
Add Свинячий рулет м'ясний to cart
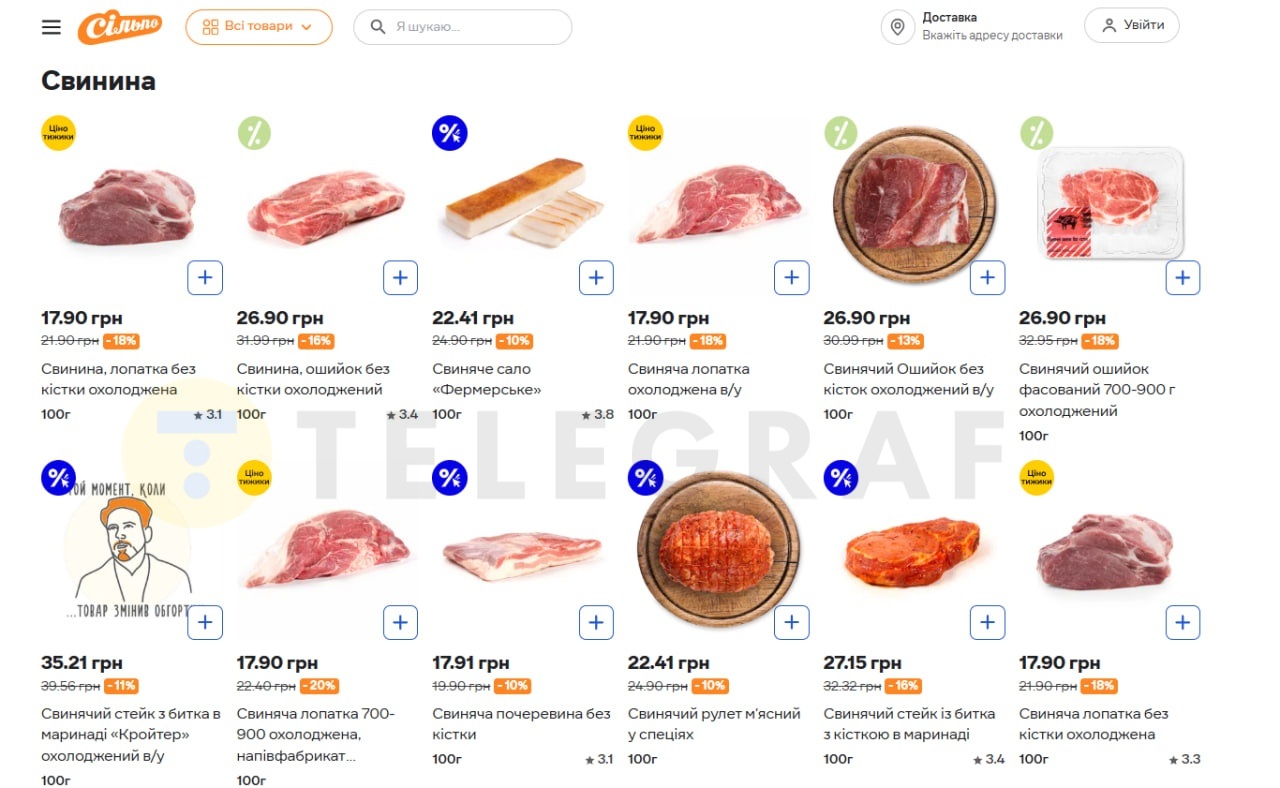click(x=791, y=622)
